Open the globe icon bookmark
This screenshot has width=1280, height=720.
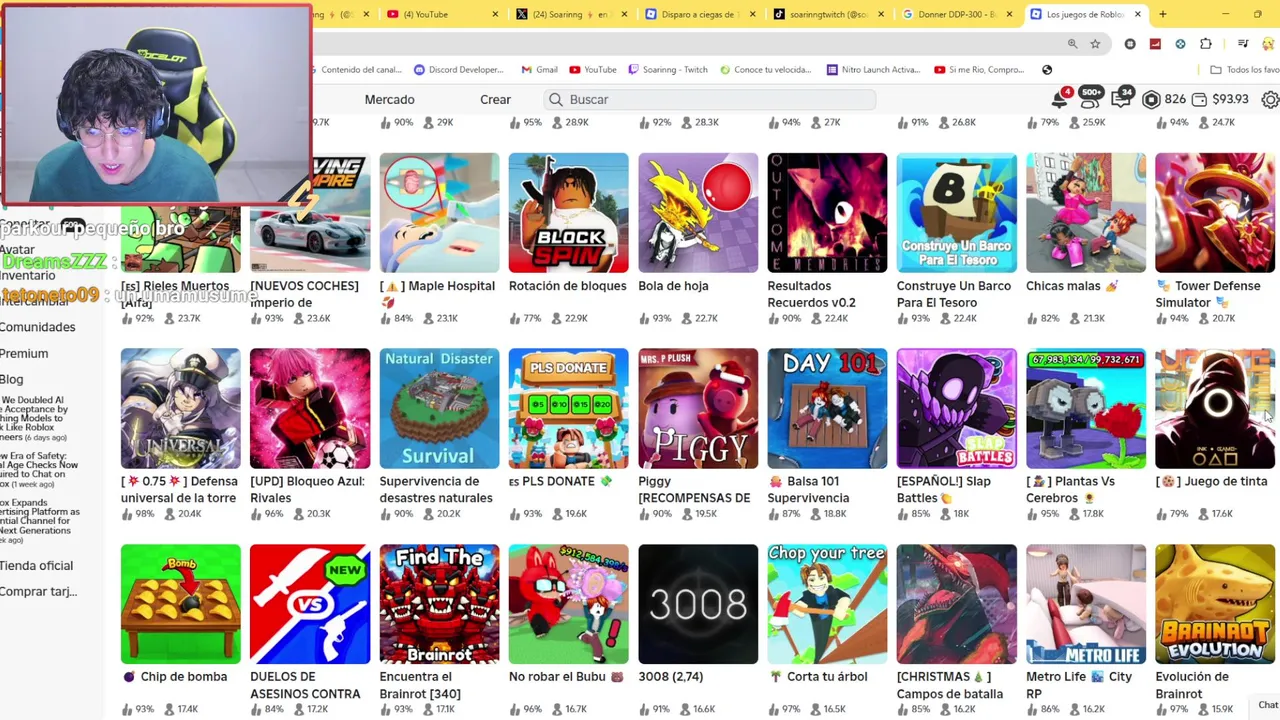click(x=1047, y=70)
